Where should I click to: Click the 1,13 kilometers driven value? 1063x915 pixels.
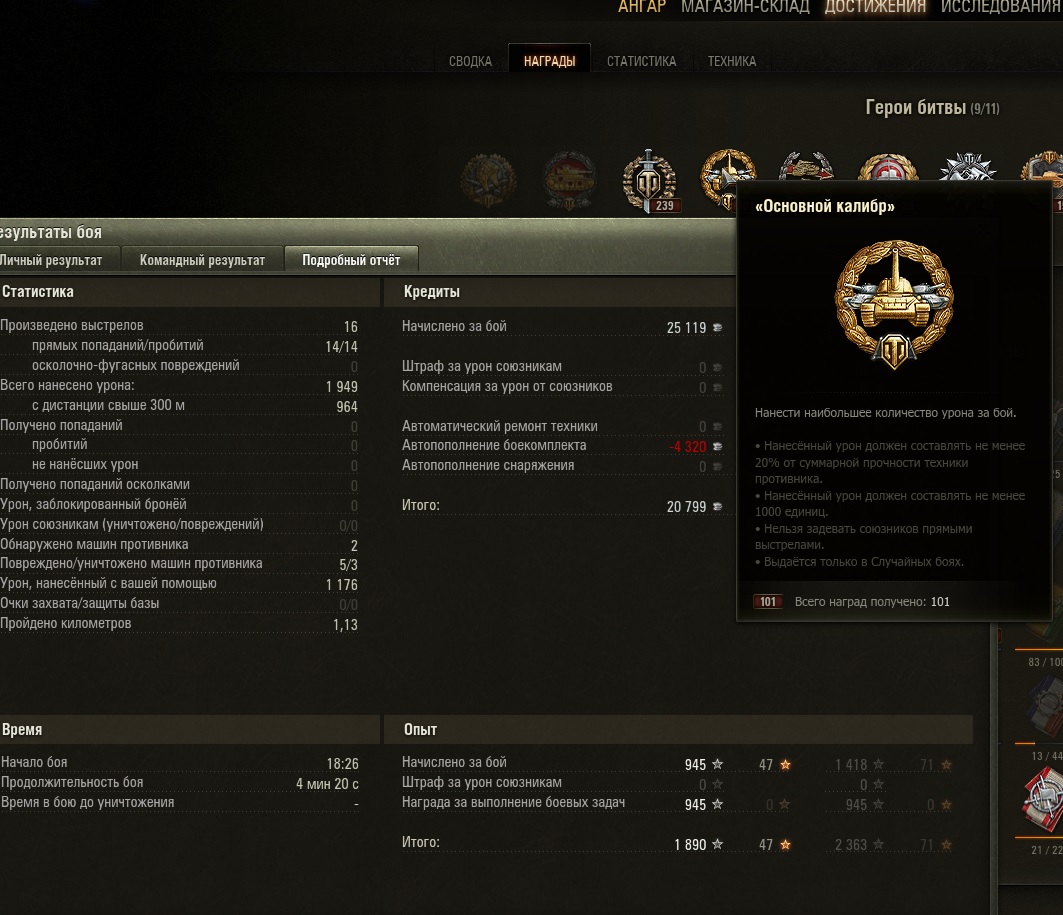pos(345,624)
